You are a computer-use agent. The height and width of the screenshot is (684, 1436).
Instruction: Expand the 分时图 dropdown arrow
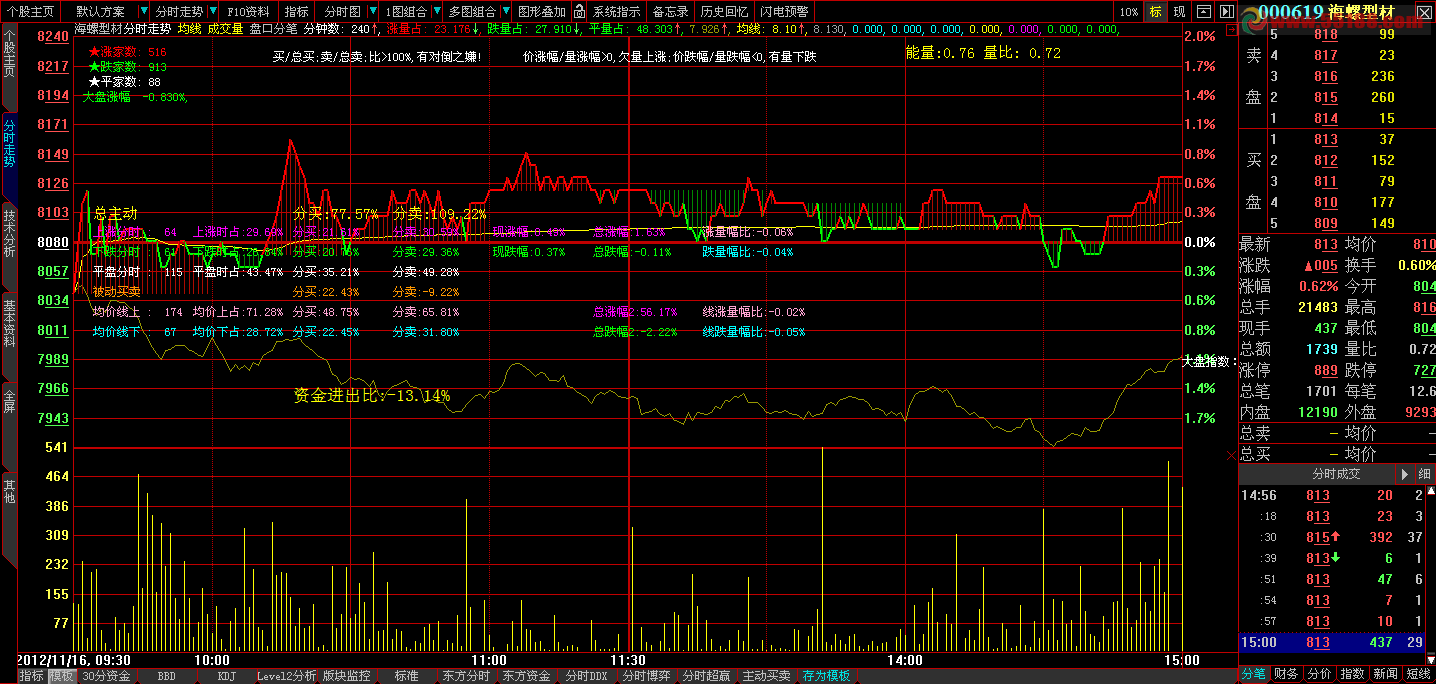pos(371,11)
